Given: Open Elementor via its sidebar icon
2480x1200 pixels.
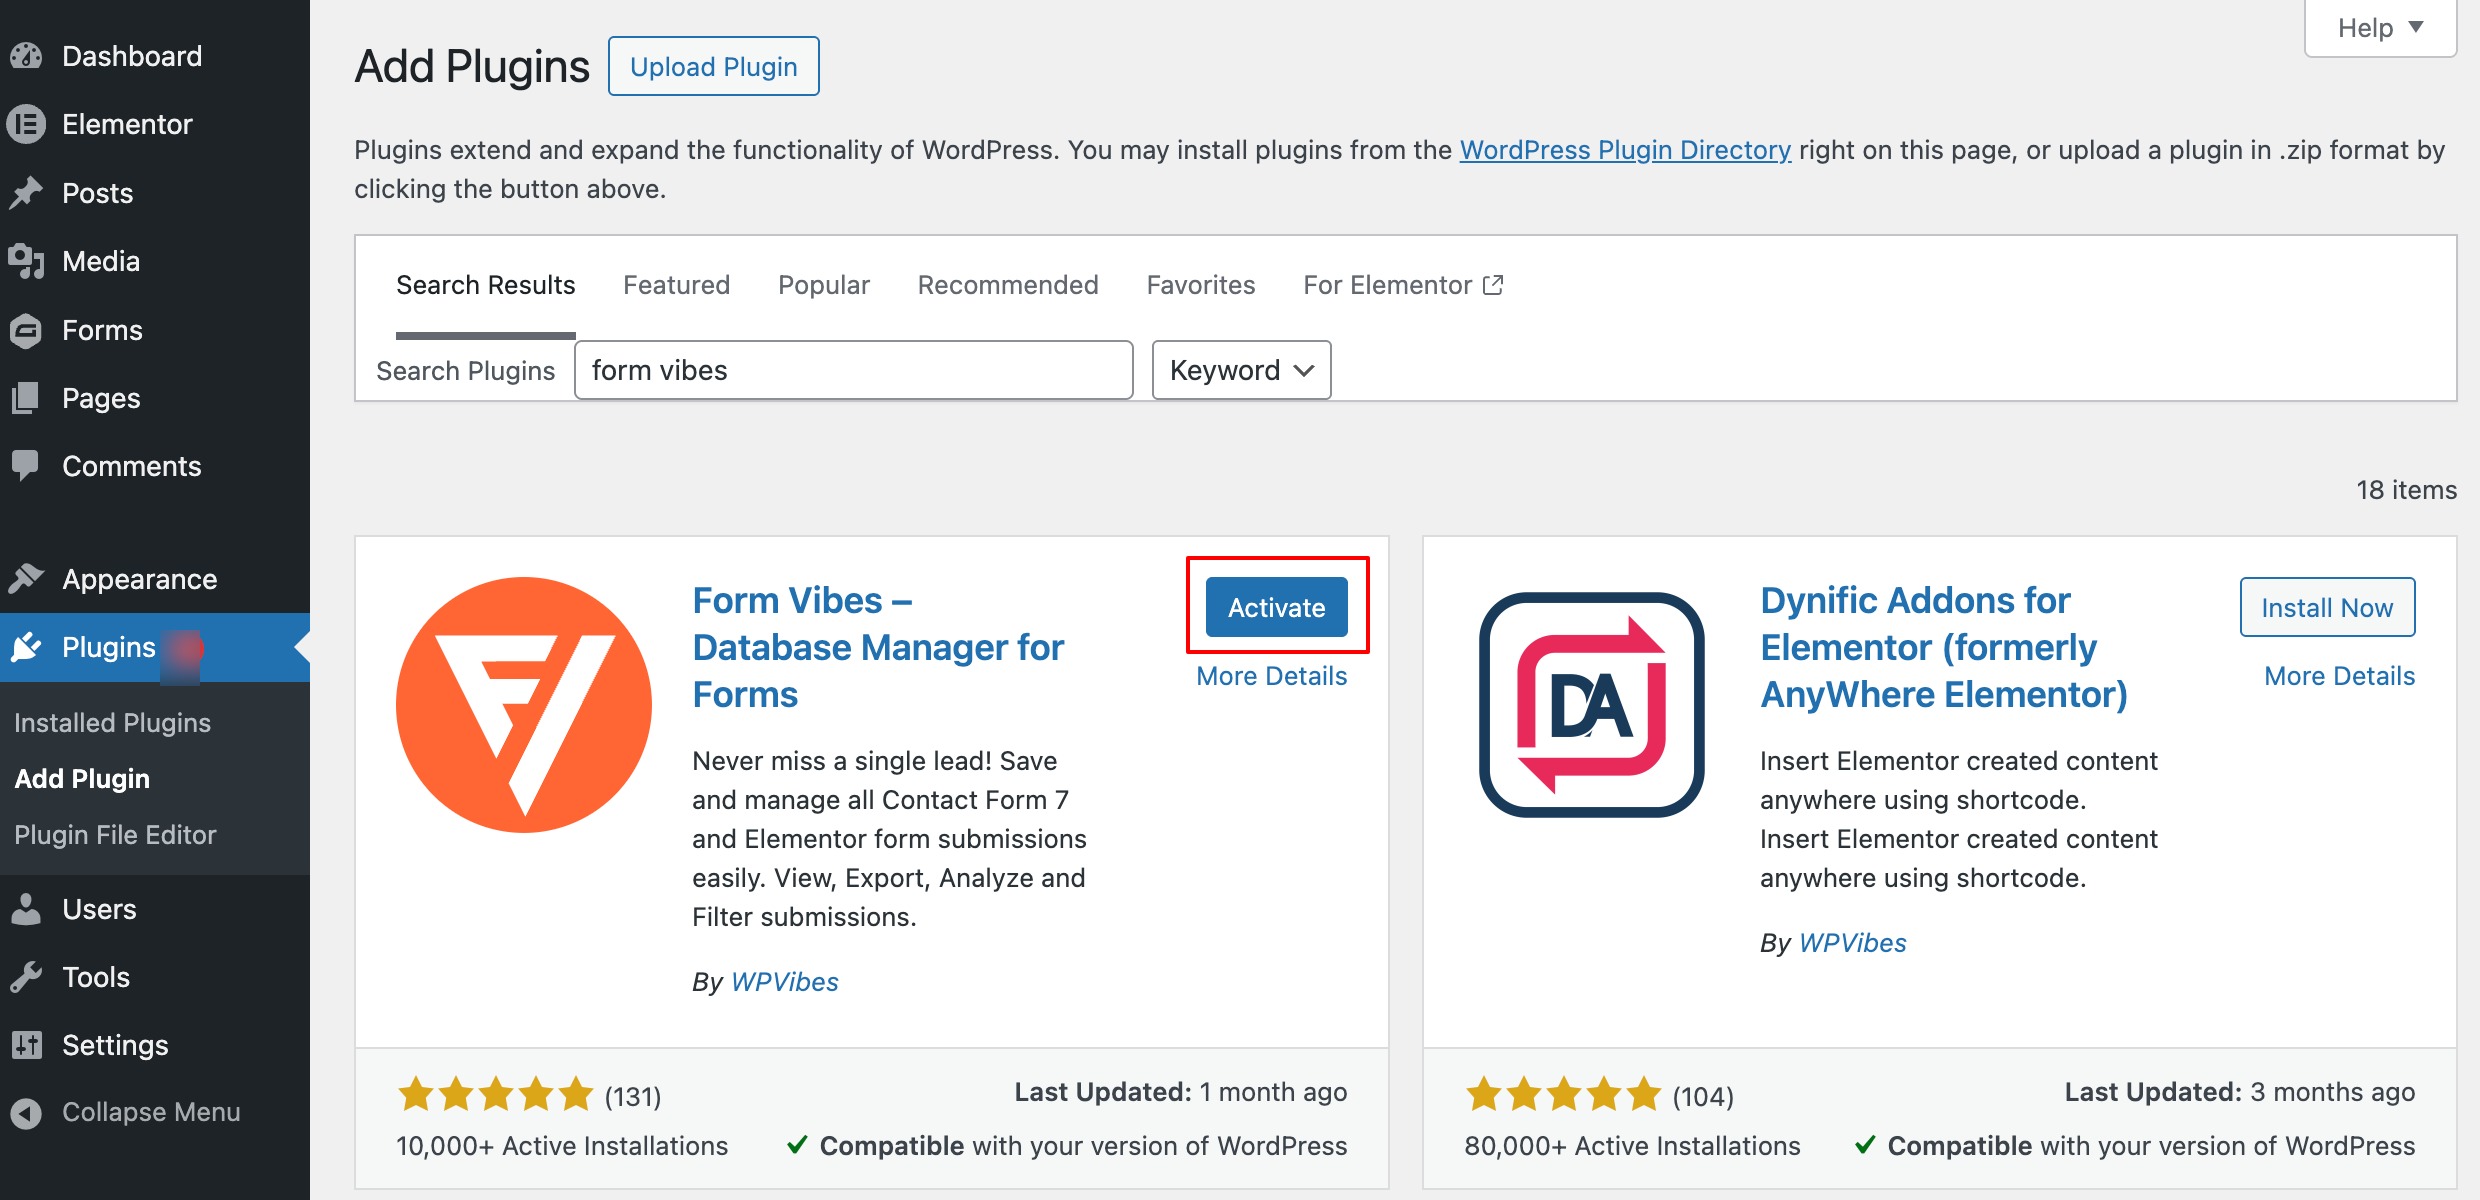Looking at the screenshot, I should point(27,124).
